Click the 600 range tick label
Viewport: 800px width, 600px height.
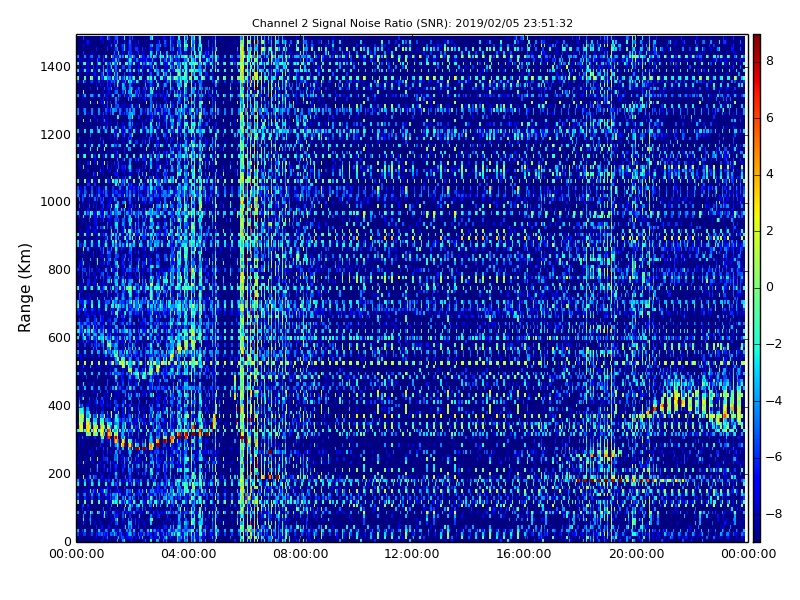pos(59,338)
